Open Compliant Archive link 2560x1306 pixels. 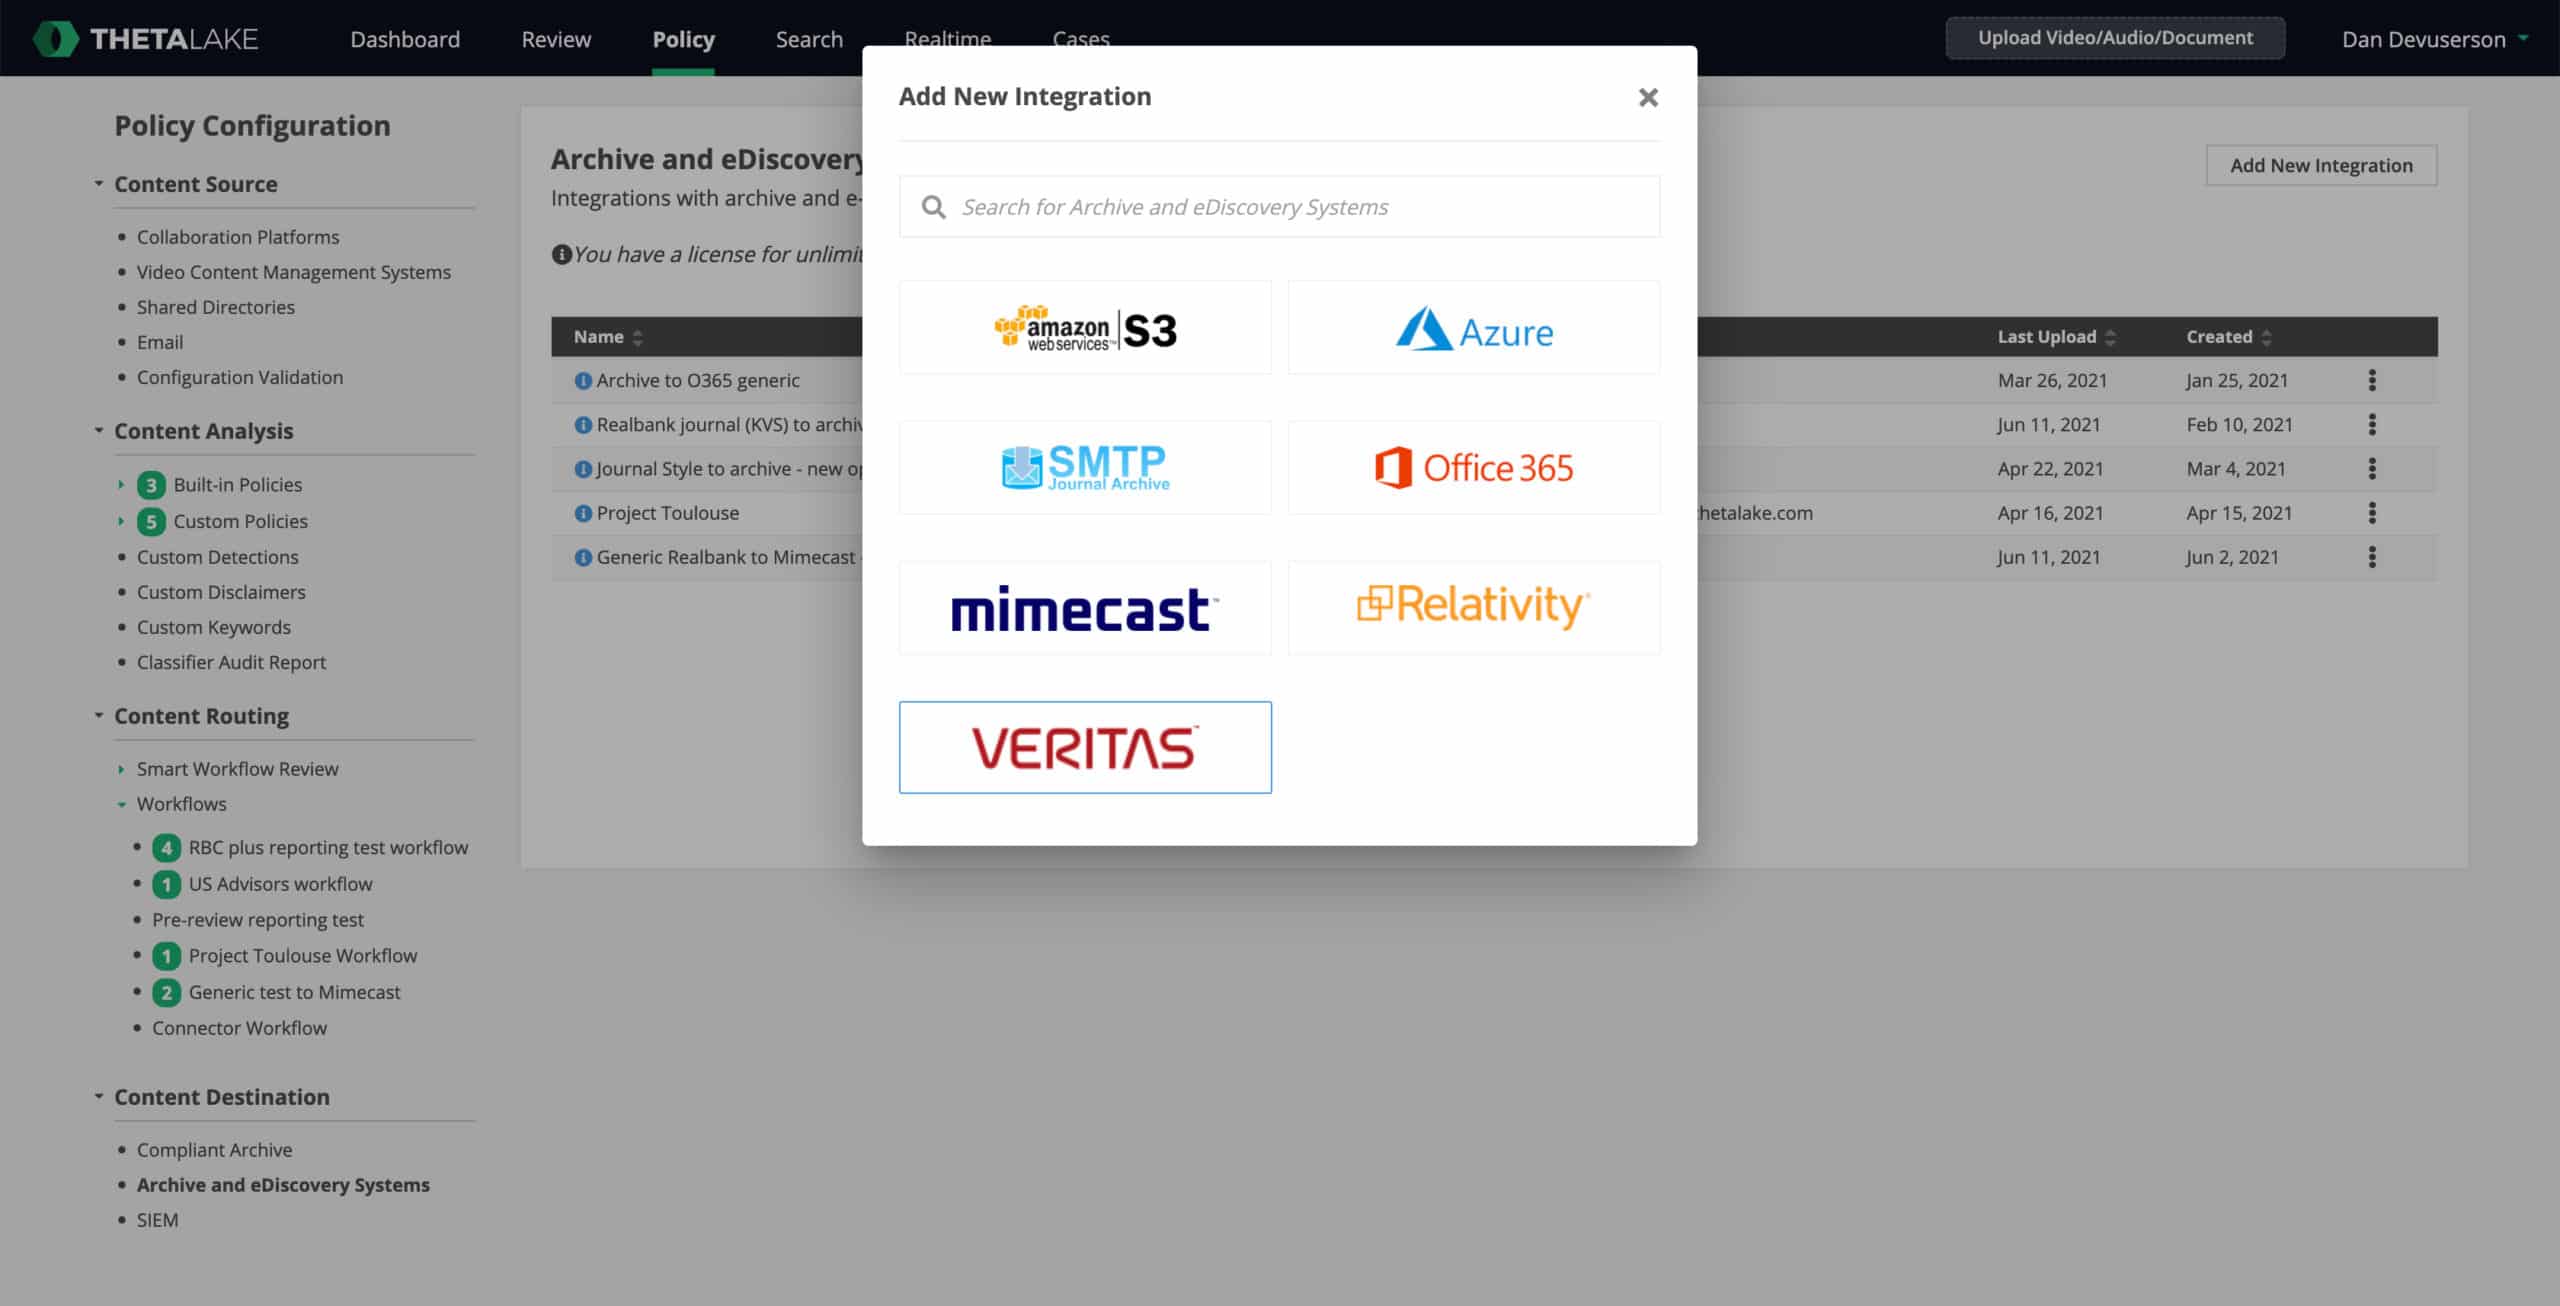(215, 1150)
